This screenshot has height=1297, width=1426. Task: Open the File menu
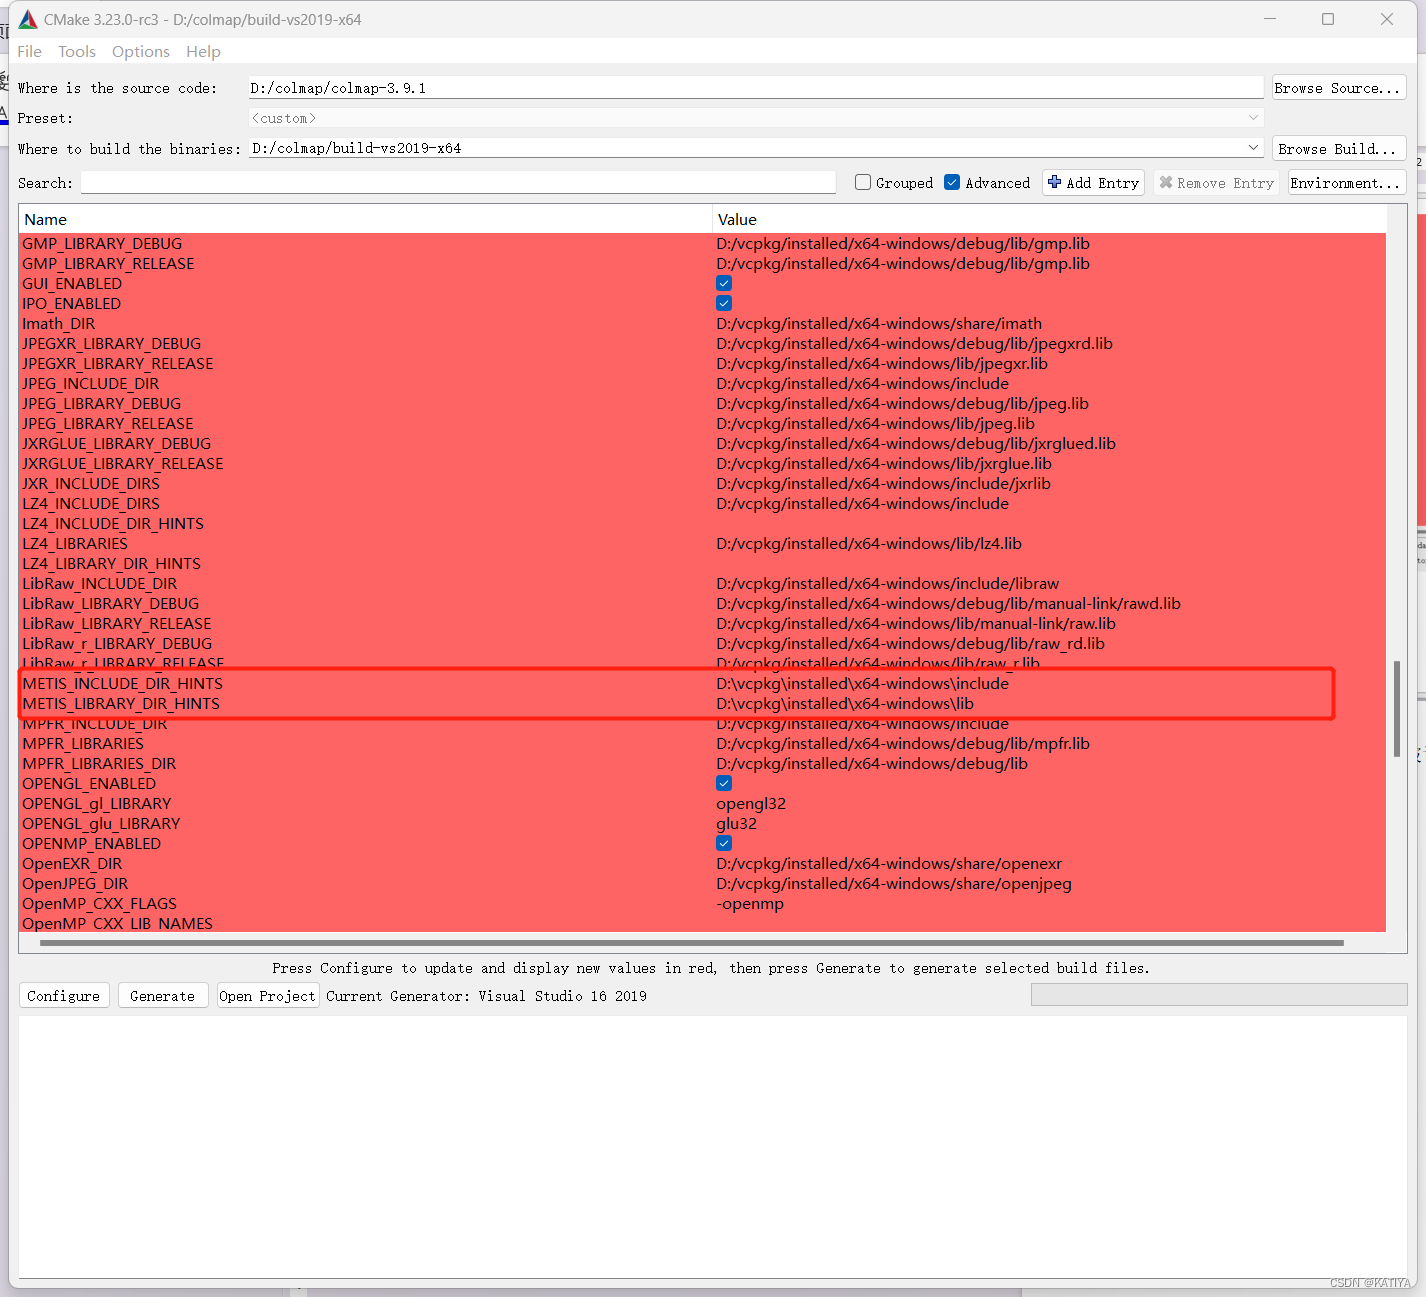[x=29, y=51]
